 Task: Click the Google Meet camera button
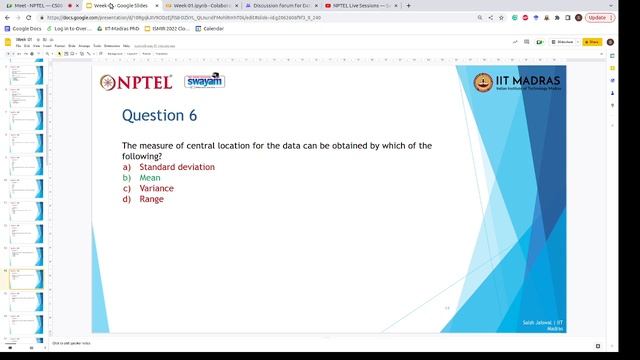(x=540, y=42)
